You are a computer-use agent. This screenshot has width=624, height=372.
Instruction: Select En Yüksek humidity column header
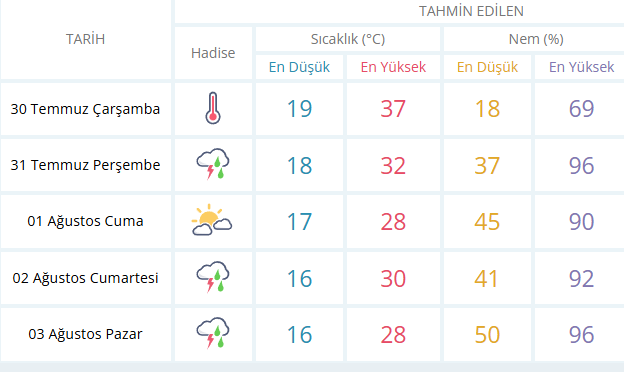(581, 67)
